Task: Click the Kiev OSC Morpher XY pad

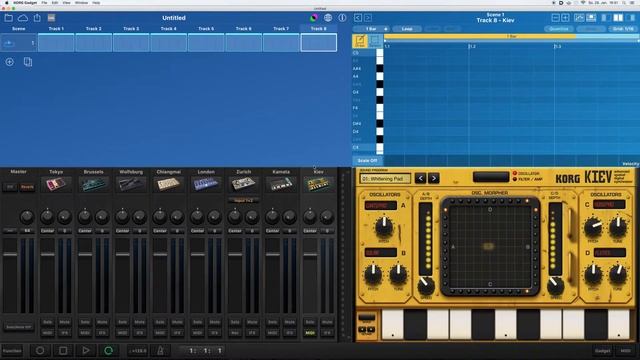Action: (489, 247)
